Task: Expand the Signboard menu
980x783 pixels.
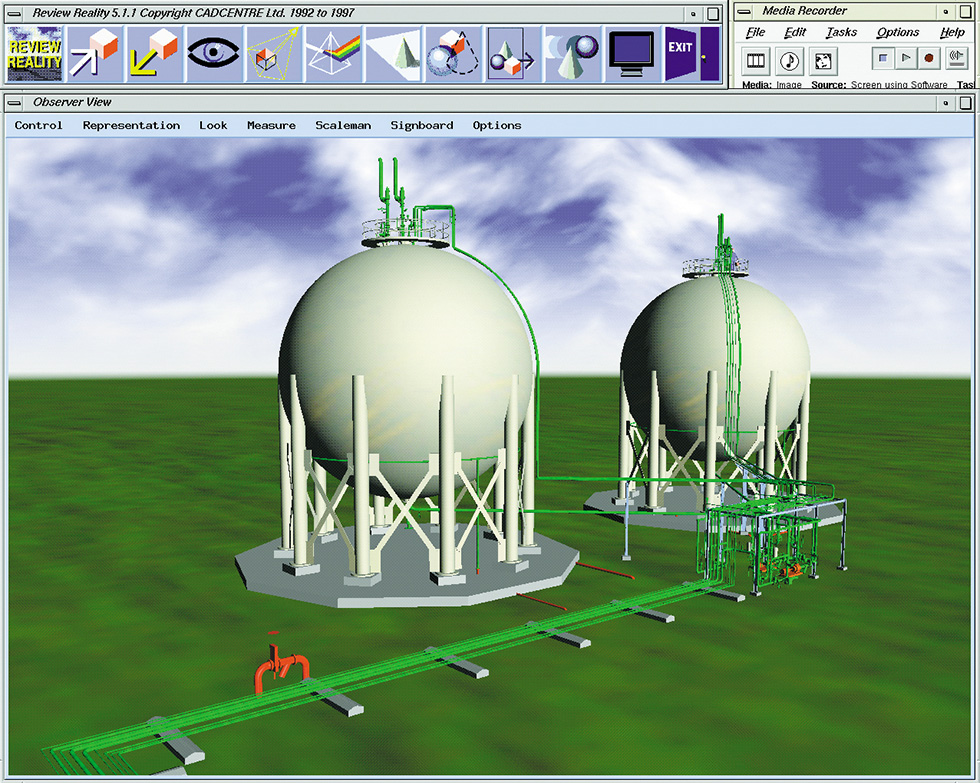Action: pyautogui.click(x=421, y=126)
